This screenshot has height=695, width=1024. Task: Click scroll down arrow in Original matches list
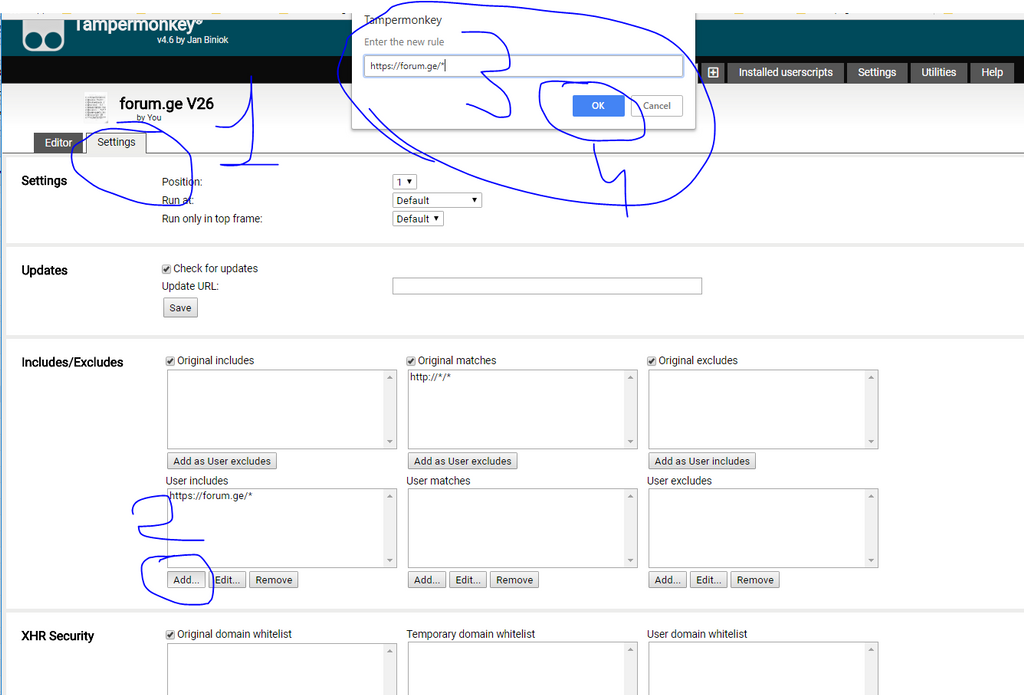point(630,442)
